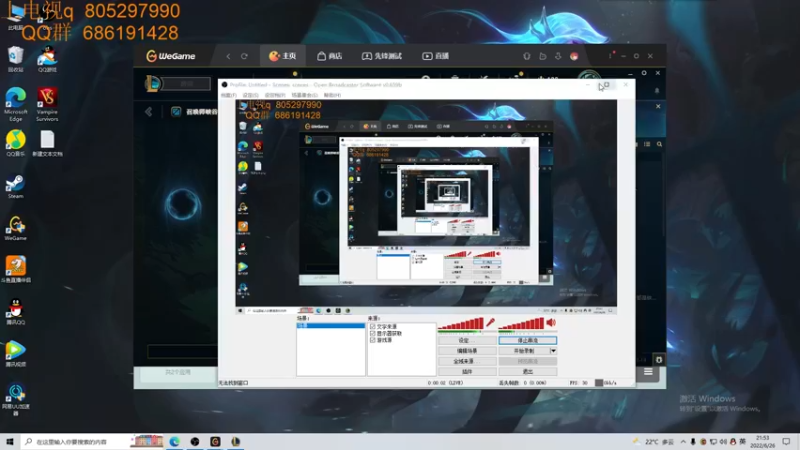Screen dimensions: 800x450
Task: Open taskbar clock 21:53
Action: pyautogui.click(x=762, y=442)
